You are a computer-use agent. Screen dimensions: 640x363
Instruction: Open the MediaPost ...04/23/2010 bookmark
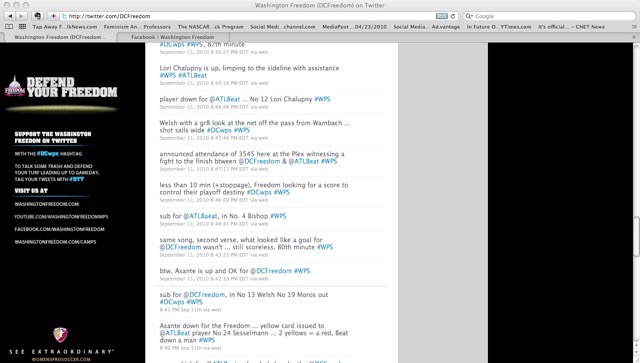(354, 27)
